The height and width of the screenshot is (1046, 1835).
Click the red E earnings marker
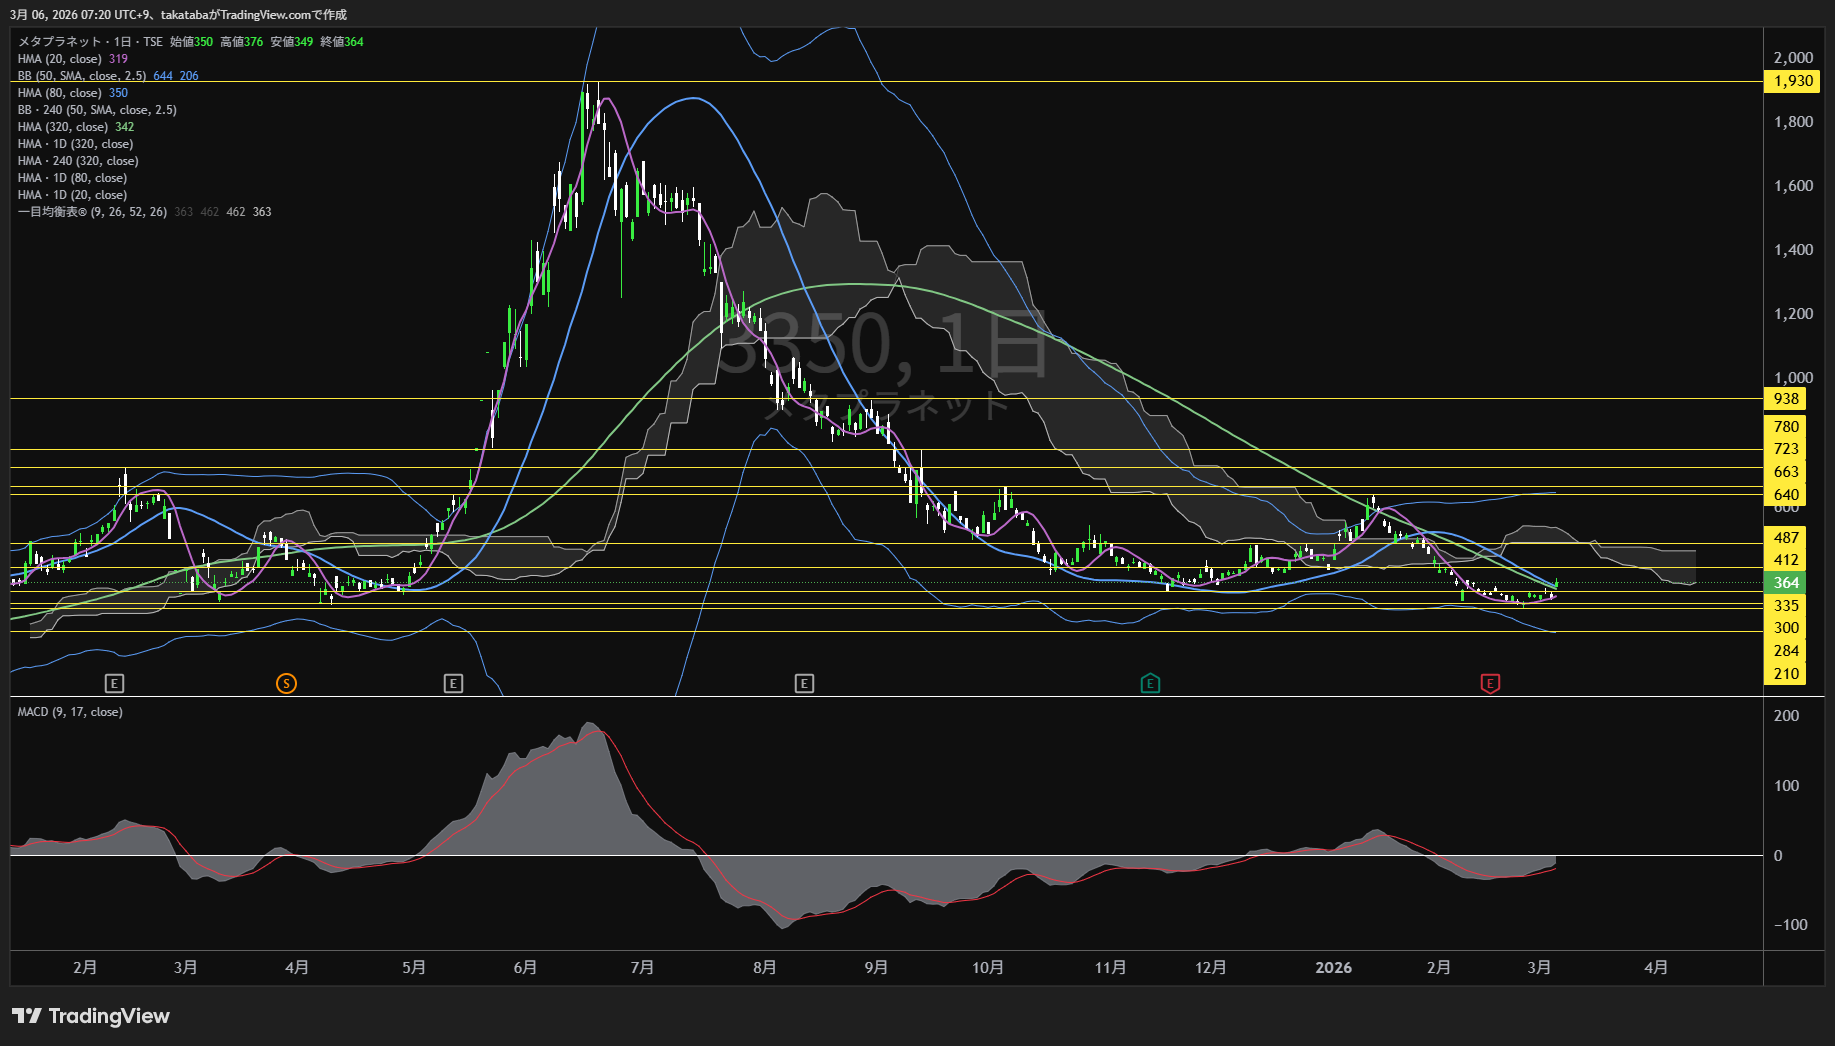1490,684
